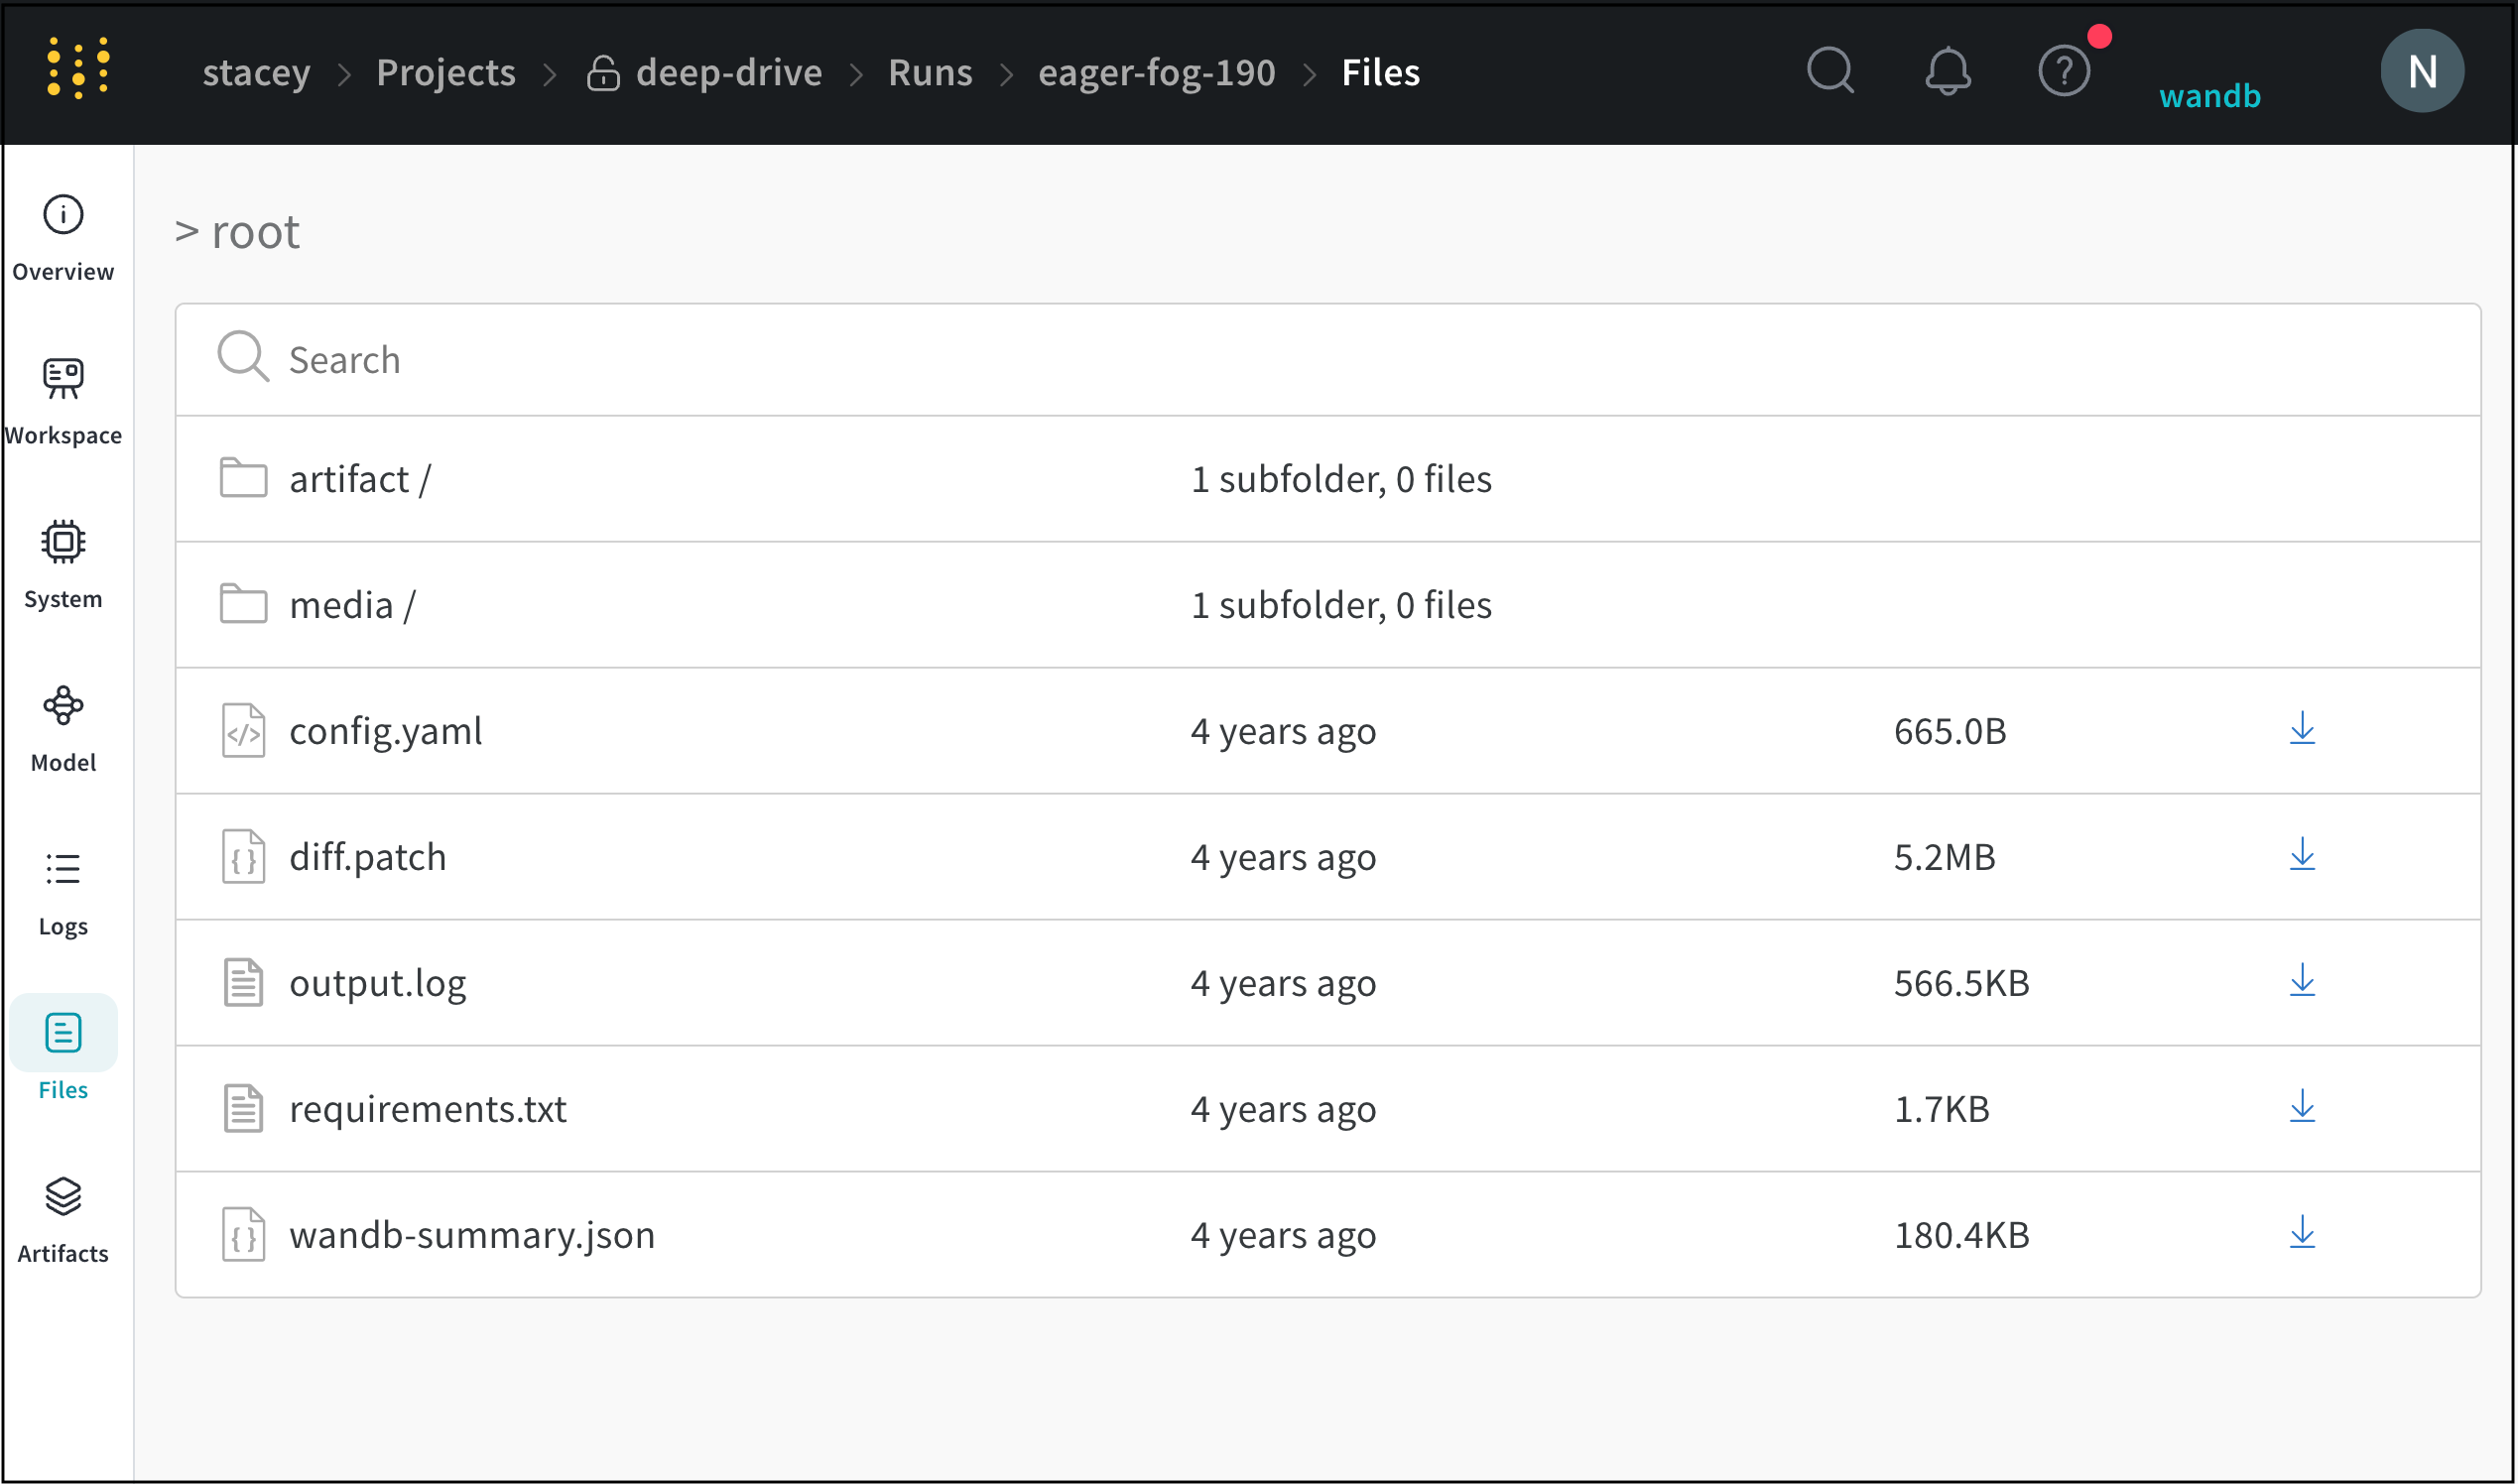Download the wandb-summary.json file
The width and height of the screenshot is (2518, 1484).
click(2302, 1234)
